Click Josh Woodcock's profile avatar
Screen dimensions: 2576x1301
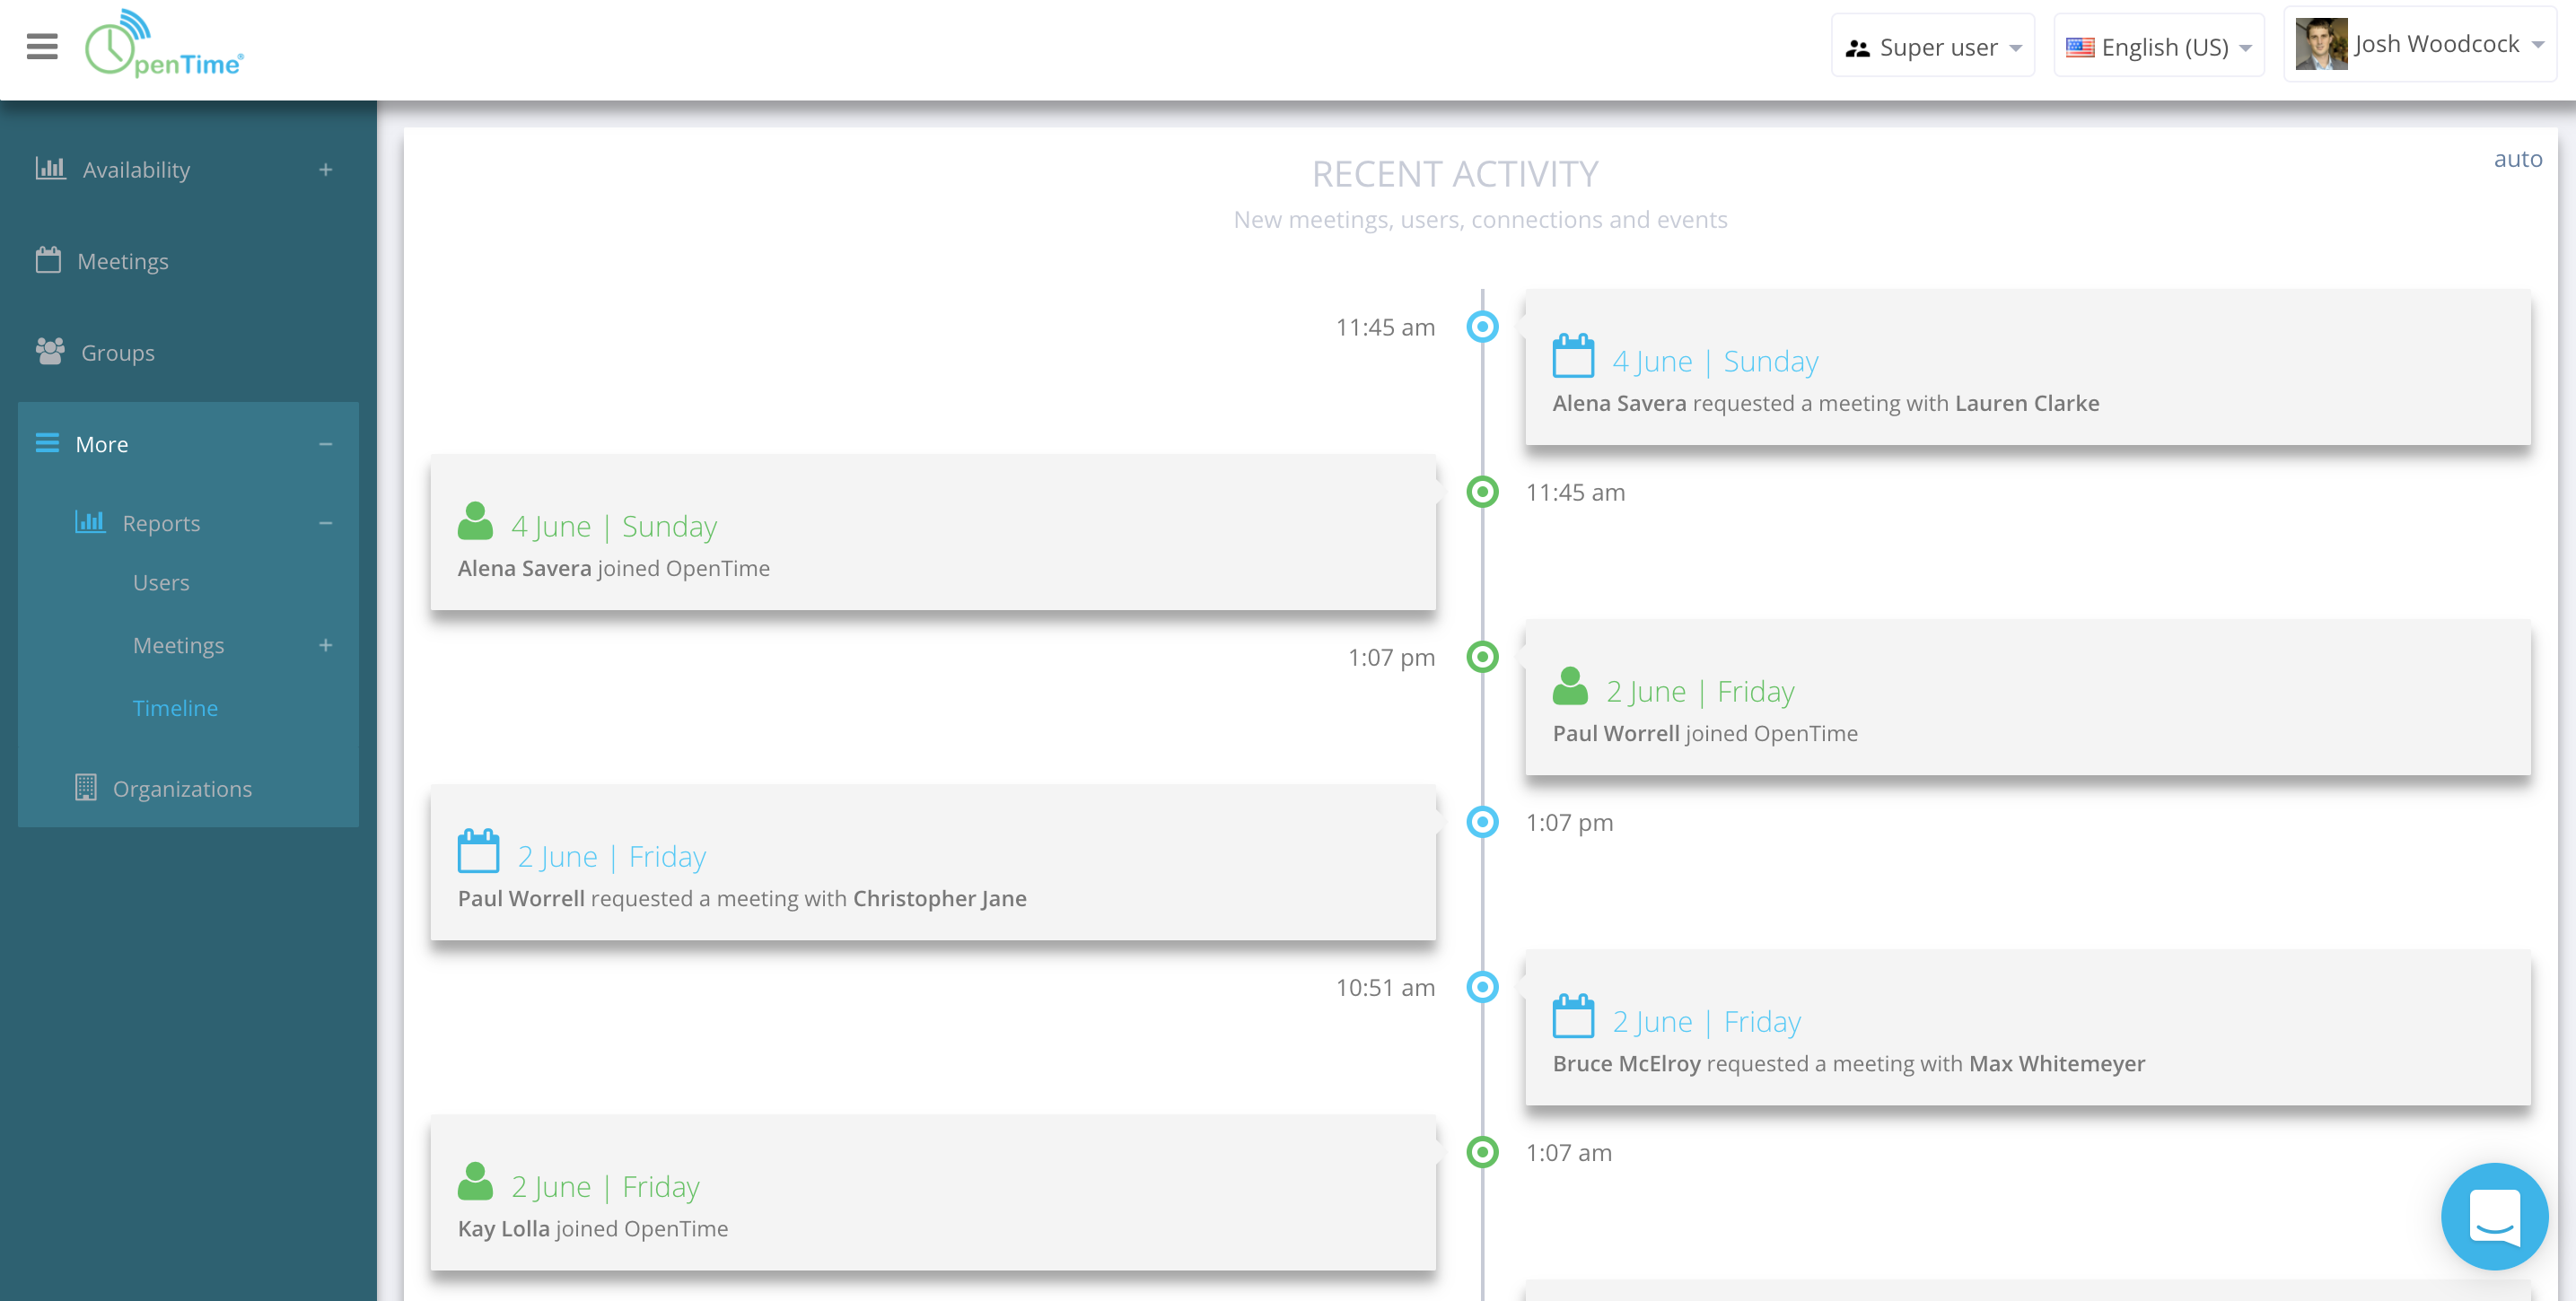(x=2320, y=45)
